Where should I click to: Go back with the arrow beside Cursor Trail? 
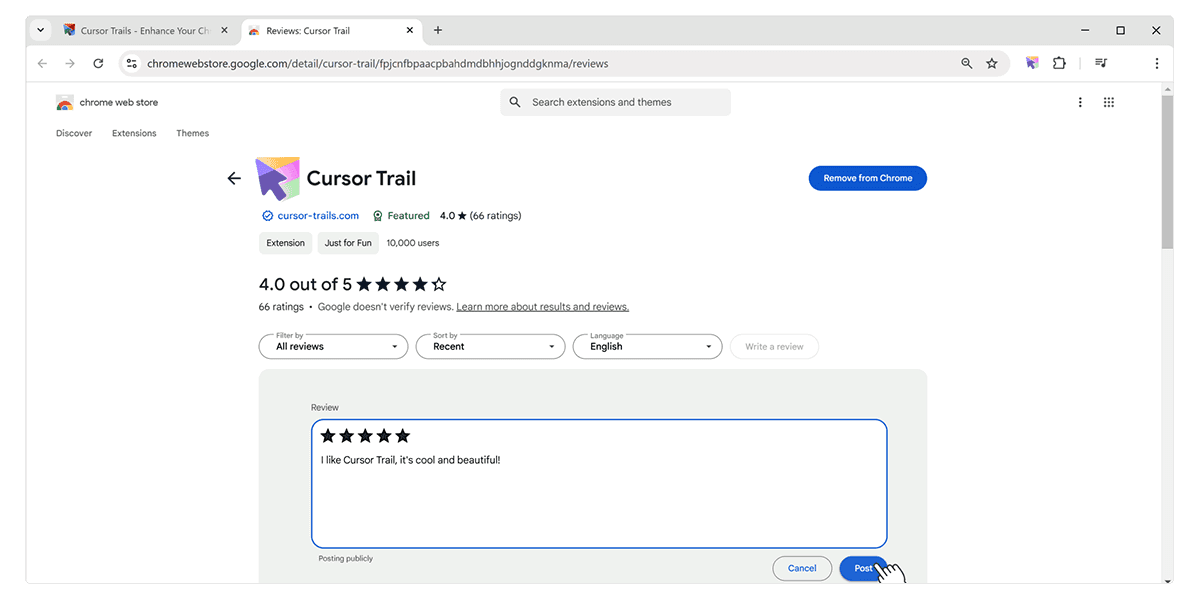click(234, 178)
